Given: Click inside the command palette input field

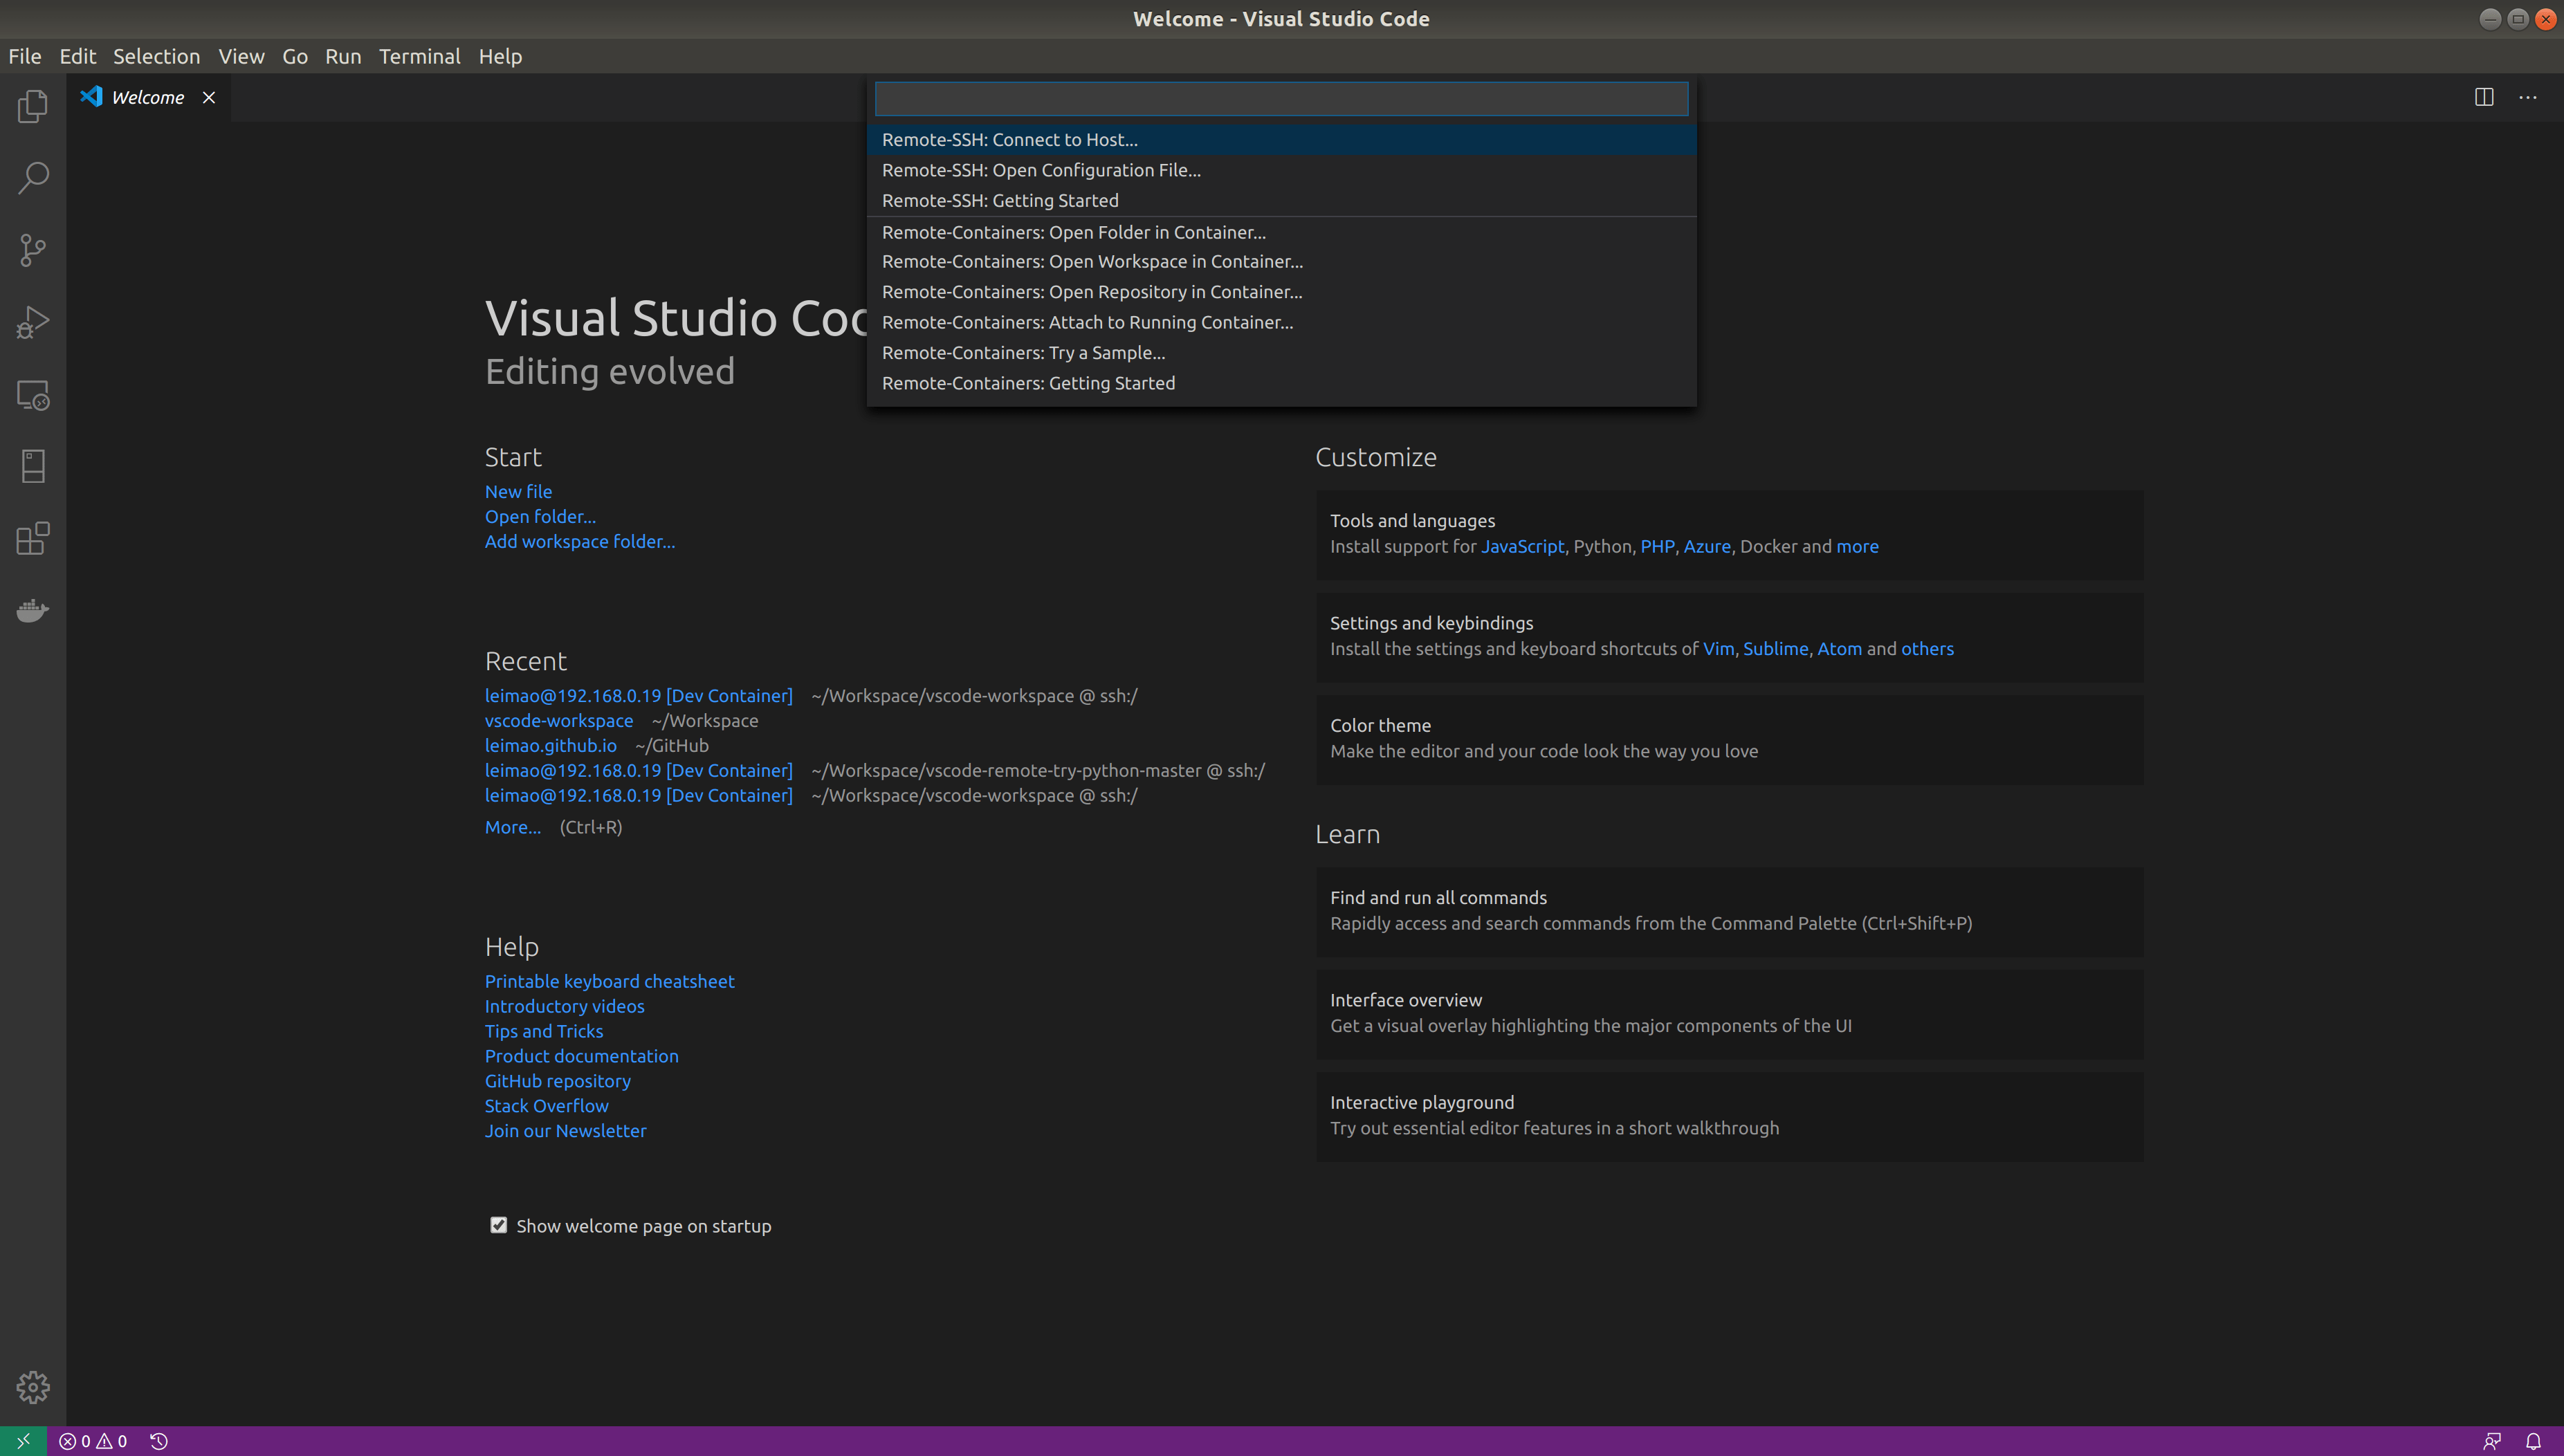Looking at the screenshot, I should click(1280, 98).
